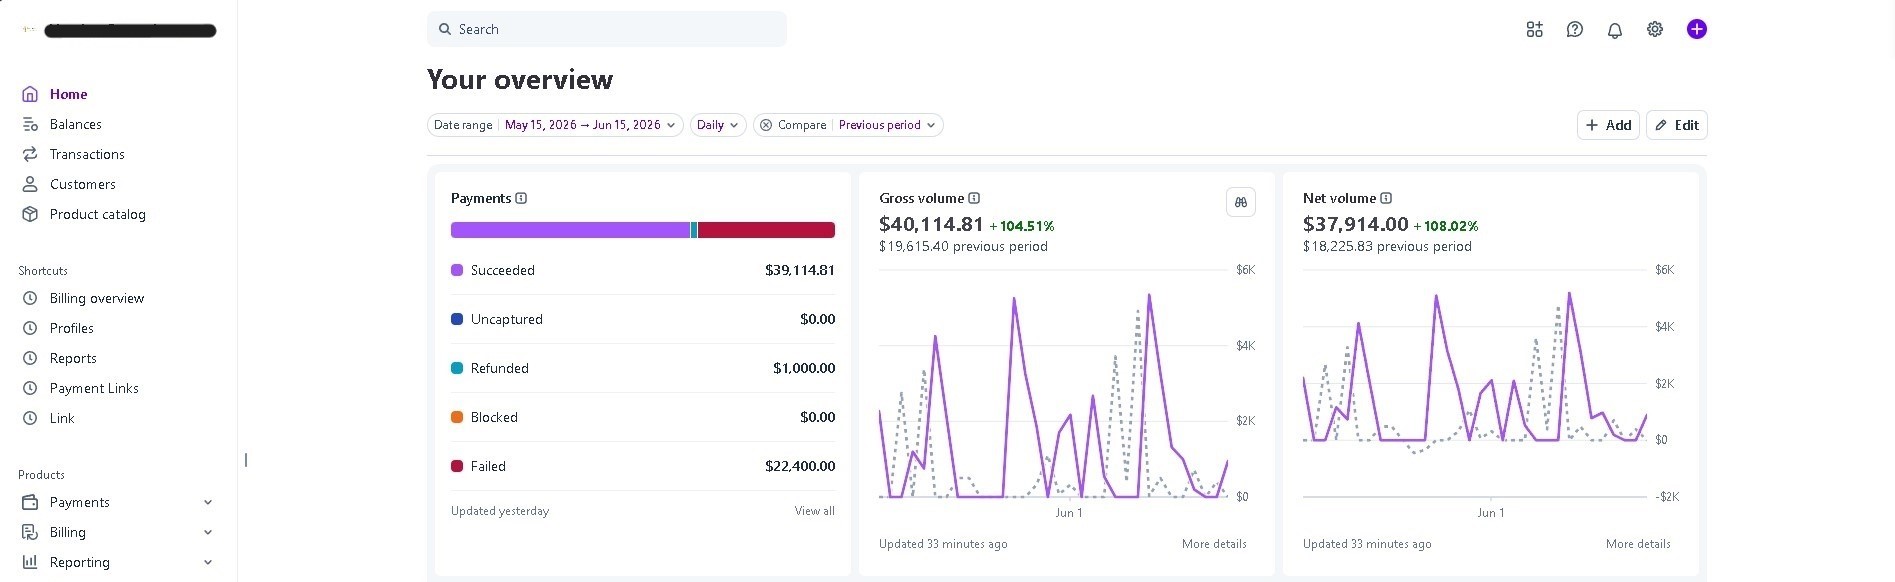Click the Reporting bar chart icon
1895x582 pixels.
point(30,562)
